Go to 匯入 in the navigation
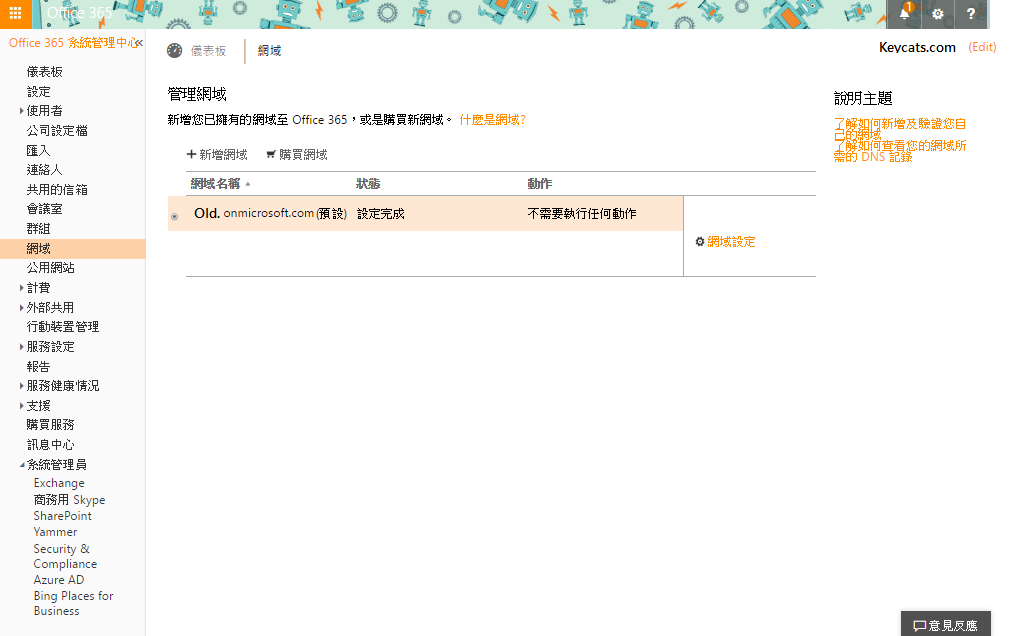 (38, 150)
